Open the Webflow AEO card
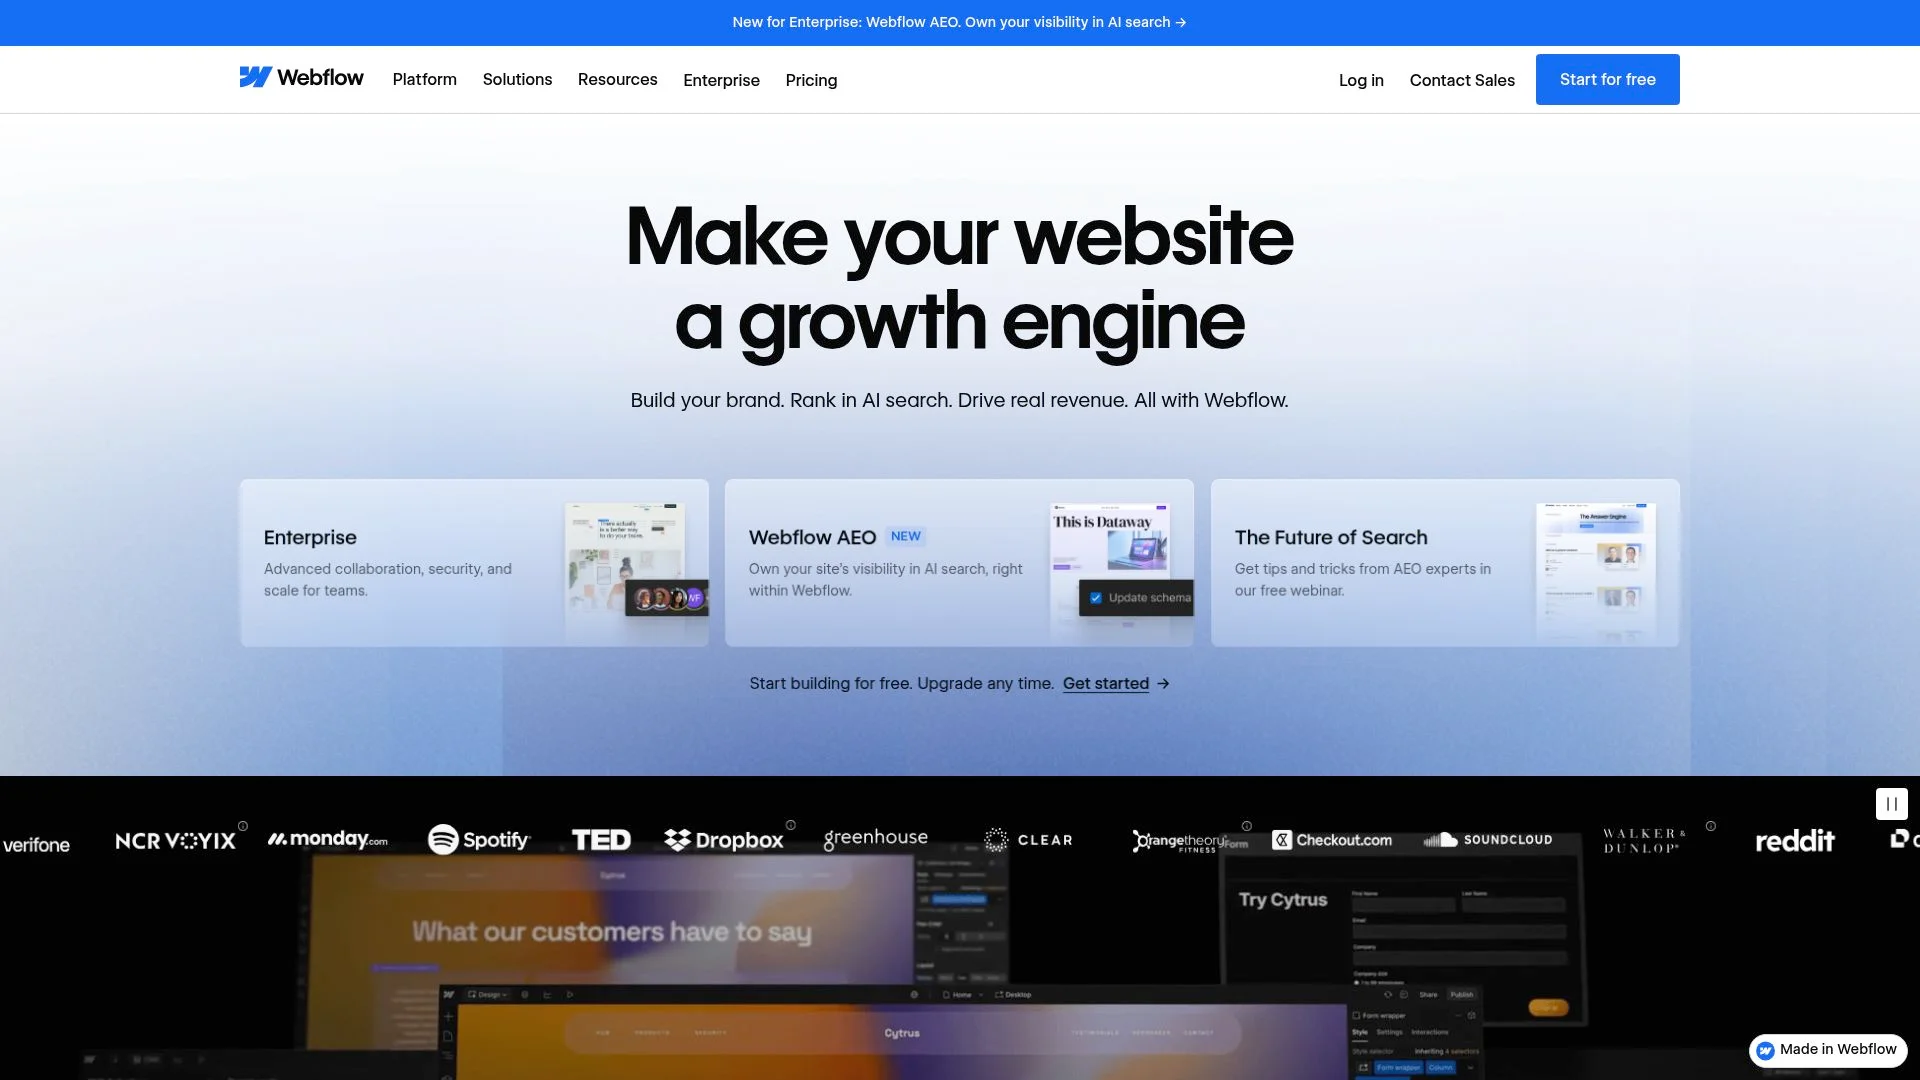Viewport: 1920px width, 1080px height. pyautogui.click(x=959, y=563)
